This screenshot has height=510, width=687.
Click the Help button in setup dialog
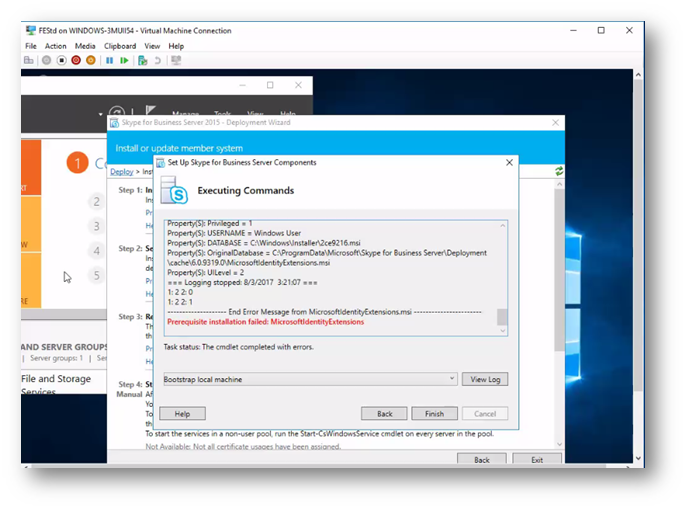(x=182, y=414)
